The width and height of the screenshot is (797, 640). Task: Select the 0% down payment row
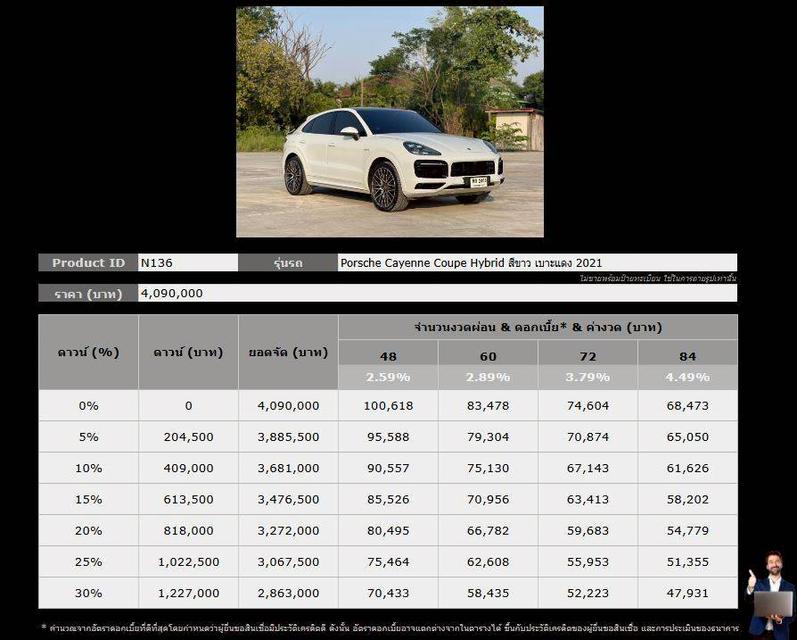pyautogui.click(x=88, y=405)
